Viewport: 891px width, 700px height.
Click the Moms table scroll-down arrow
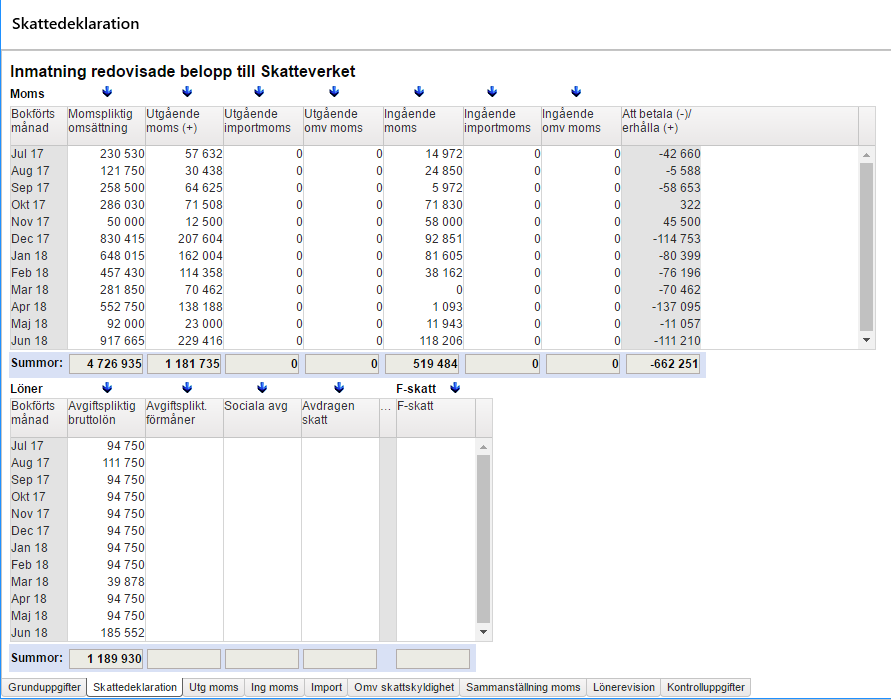pyautogui.click(x=867, y=340)
